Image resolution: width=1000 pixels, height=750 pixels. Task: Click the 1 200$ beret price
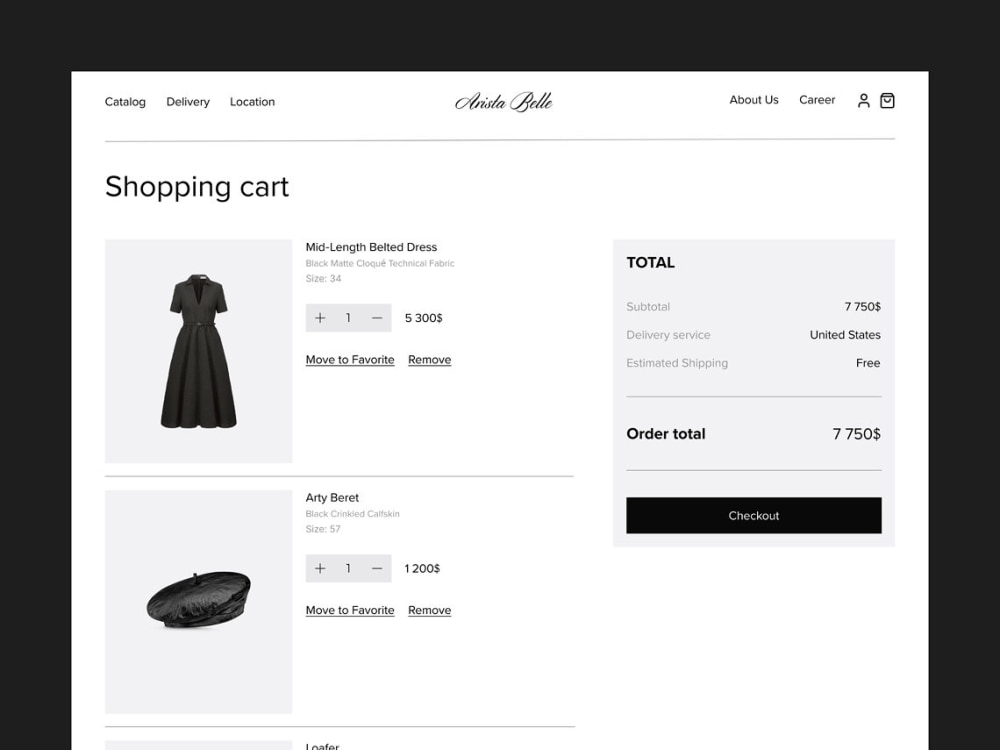coord(422,568)
